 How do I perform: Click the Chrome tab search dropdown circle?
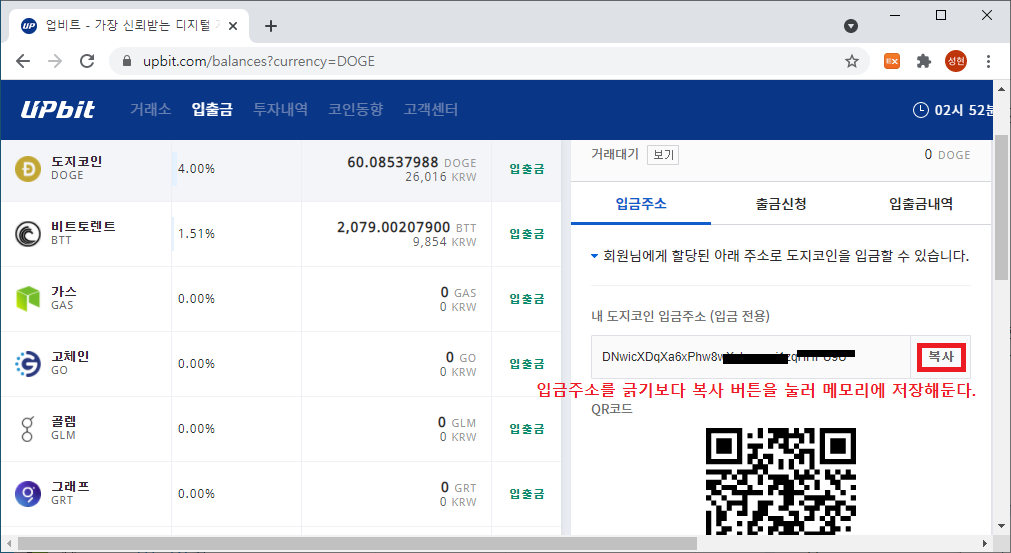point(851,26)
